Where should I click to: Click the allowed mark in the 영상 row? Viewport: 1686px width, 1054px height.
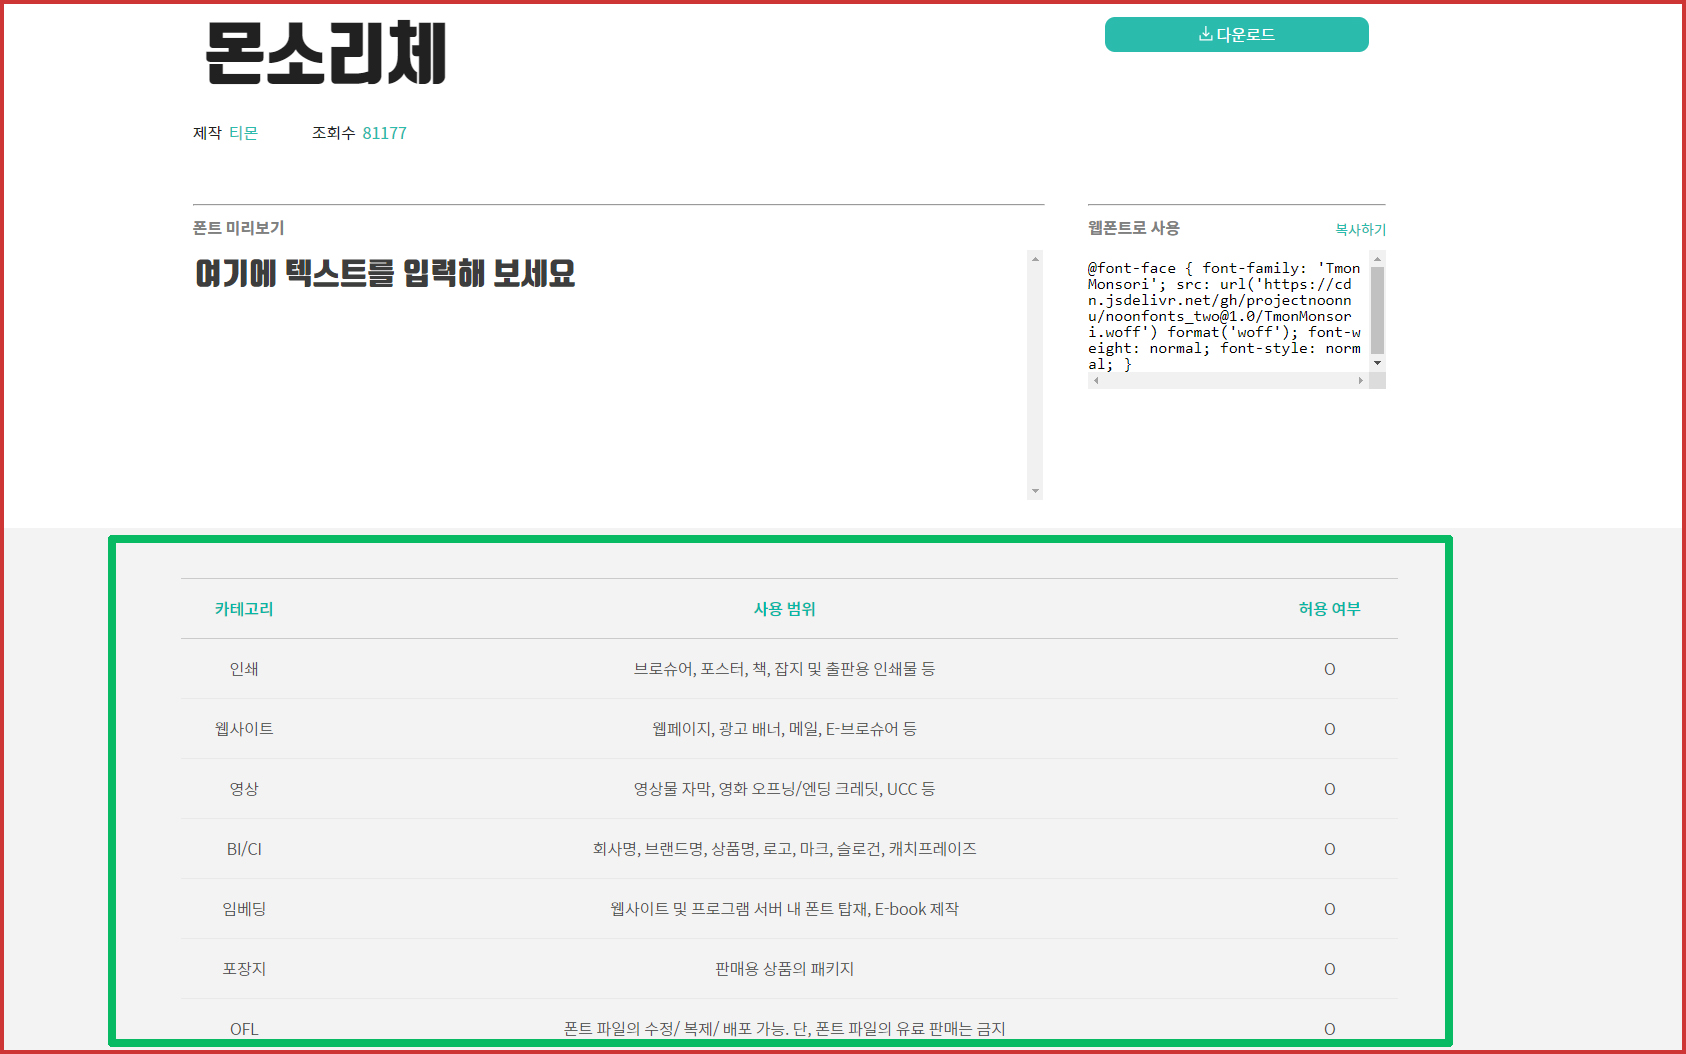point(1329,789)
